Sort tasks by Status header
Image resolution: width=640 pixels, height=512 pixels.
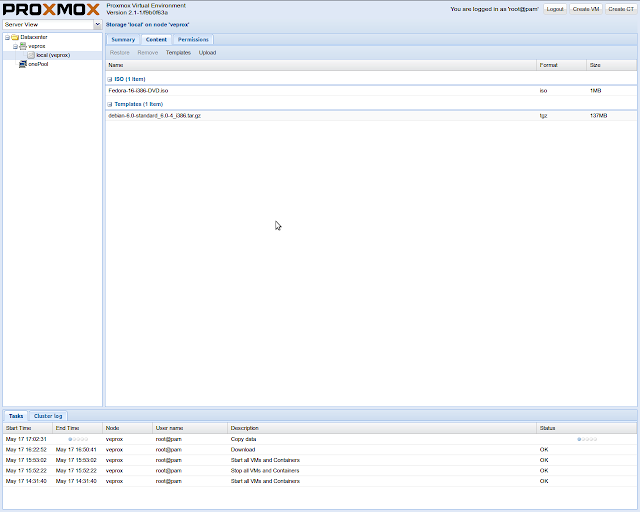587,428
